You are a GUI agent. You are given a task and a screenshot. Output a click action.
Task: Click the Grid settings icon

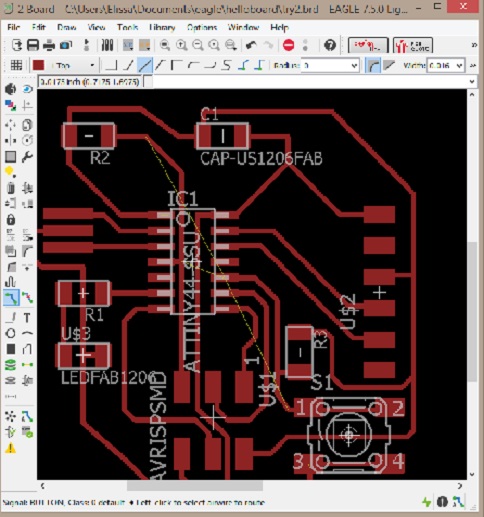point(16,65)
